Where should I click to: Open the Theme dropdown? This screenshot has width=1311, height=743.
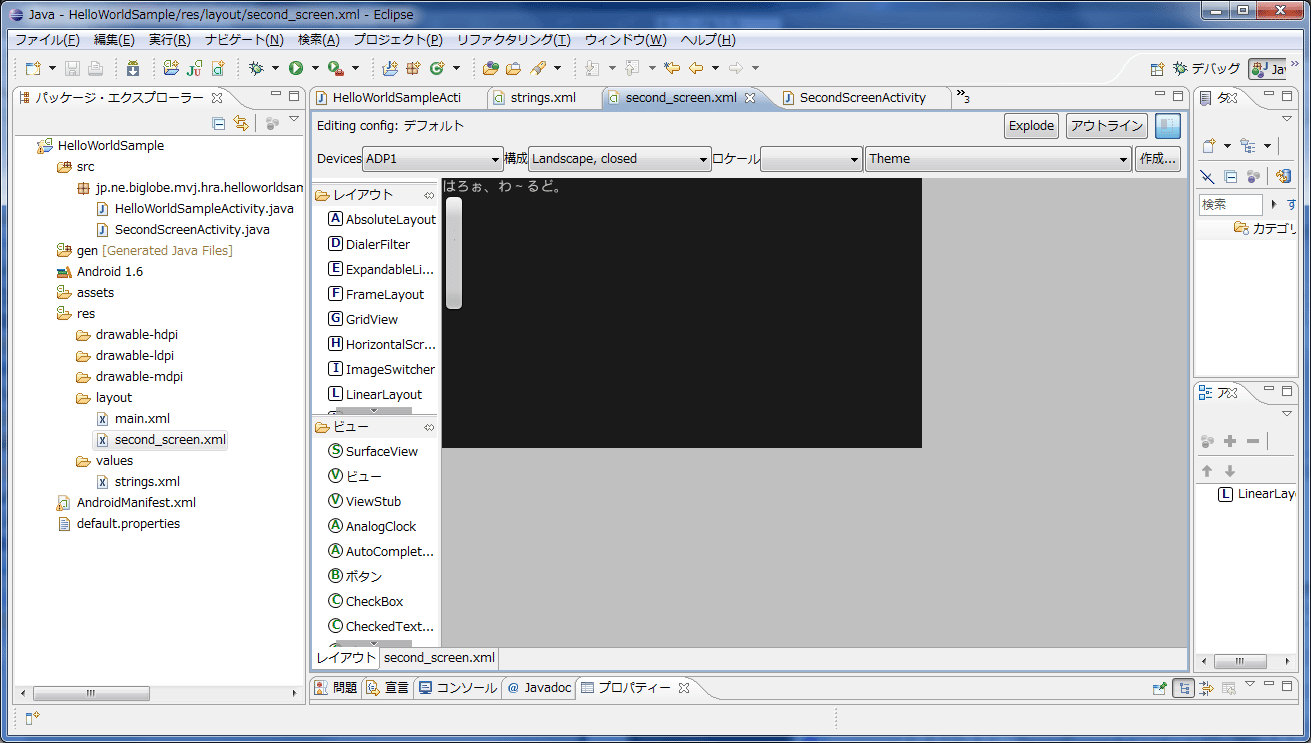[997, 159]
